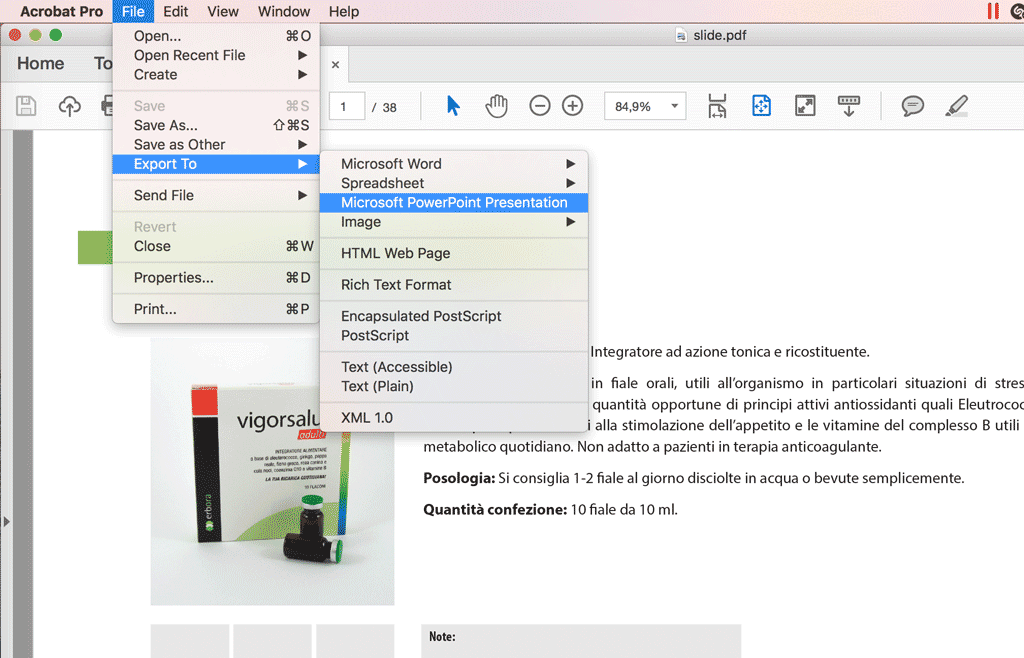This screenshot has width=1024, height=658.
Task: Open the 84,9% zoom level dropdown
Action: [675, 106]
